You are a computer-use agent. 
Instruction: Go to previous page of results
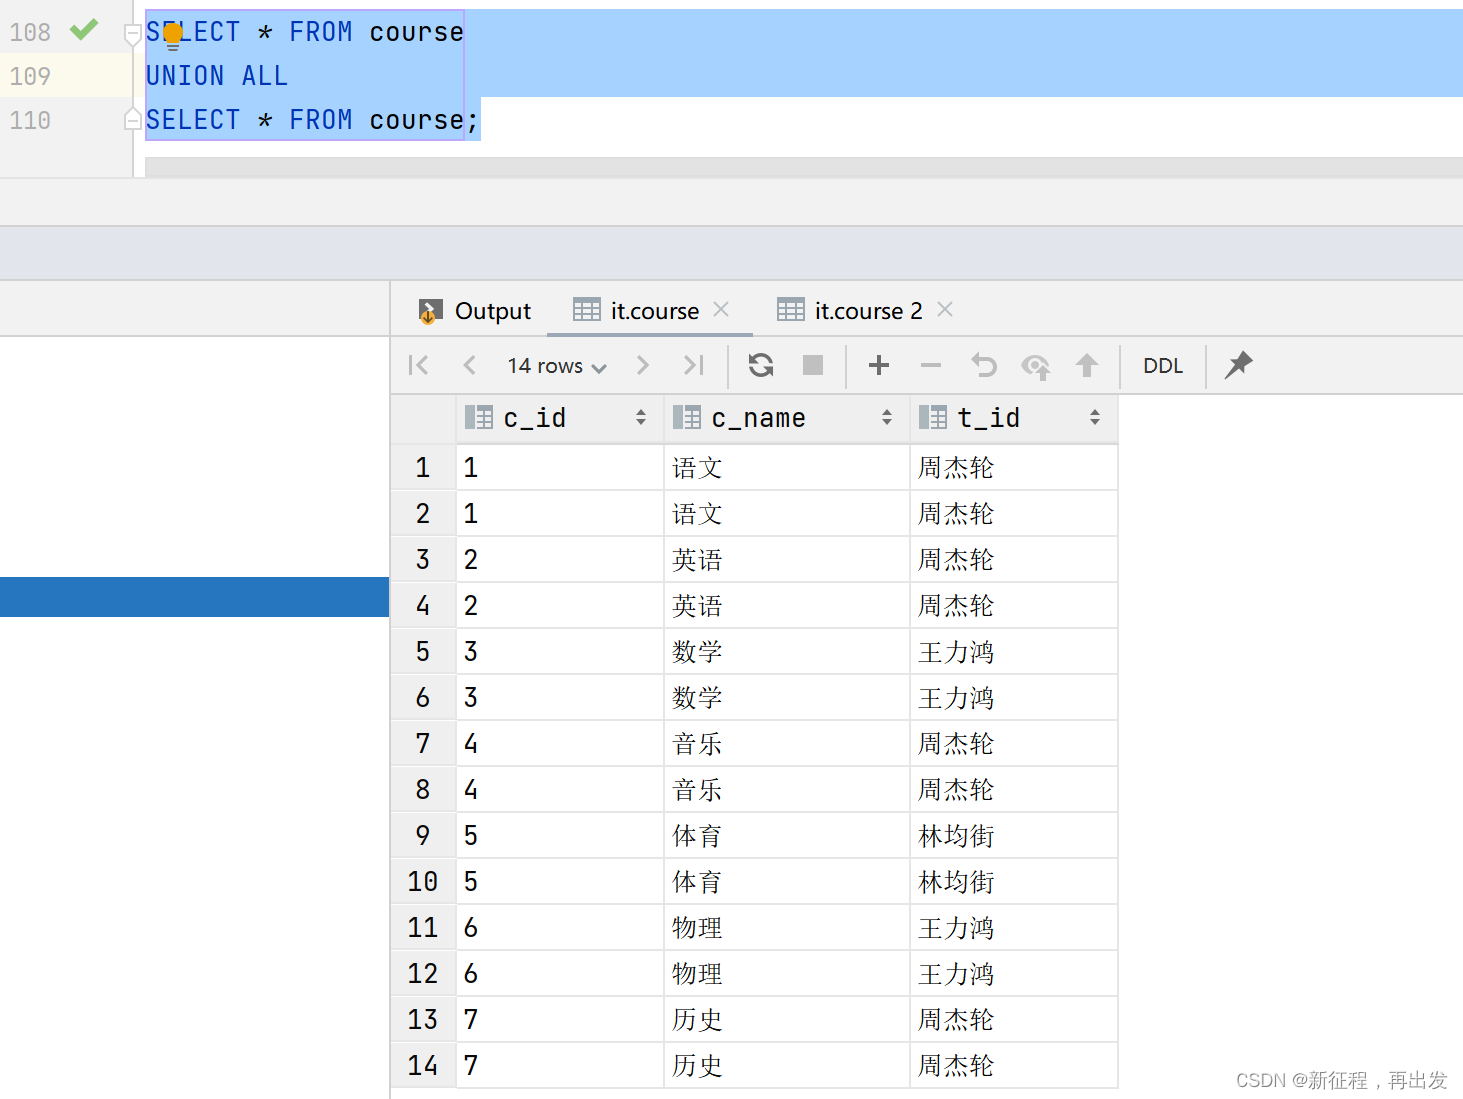[470, 366]
